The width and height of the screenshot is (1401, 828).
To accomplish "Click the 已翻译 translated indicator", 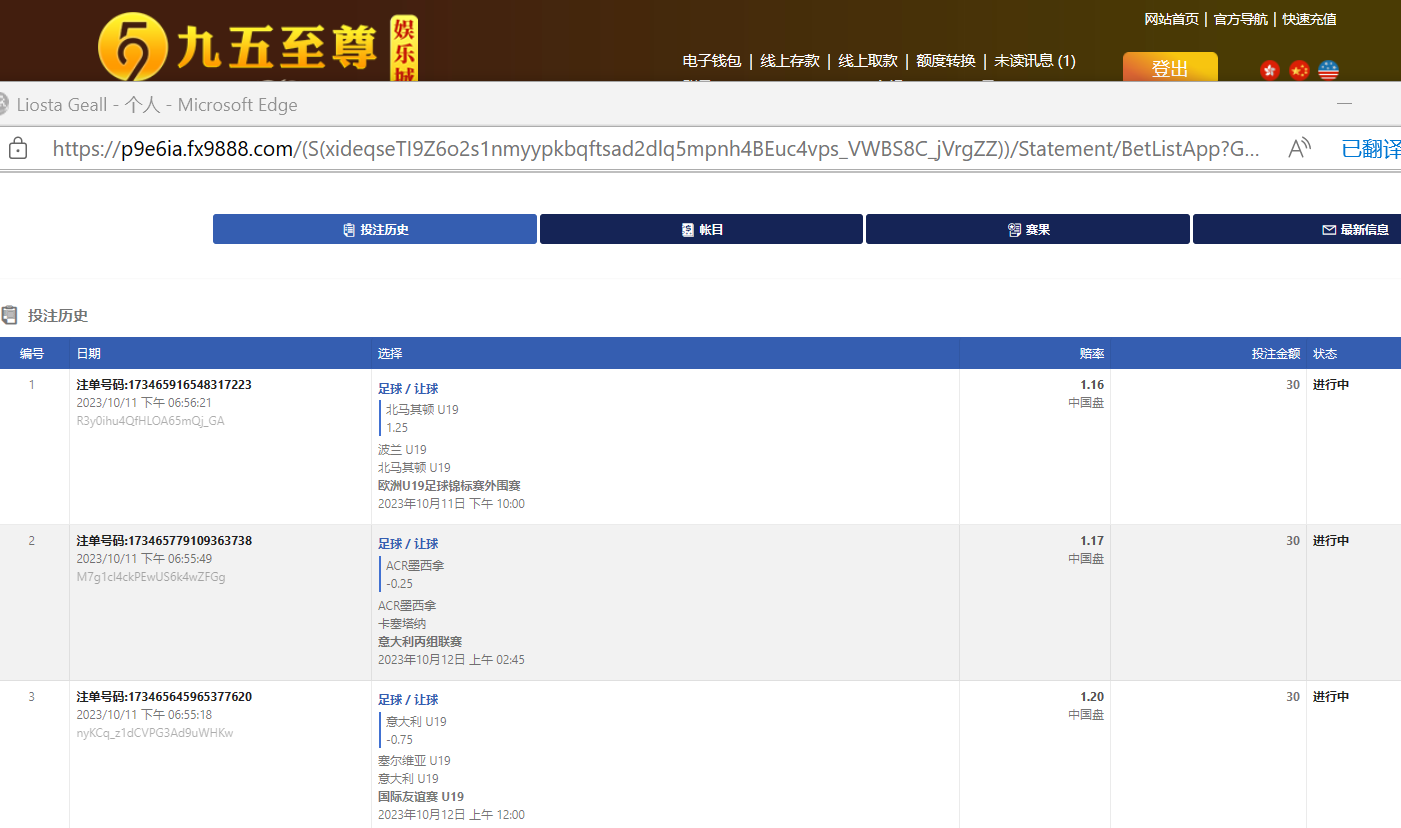I will coord(1371,149).
